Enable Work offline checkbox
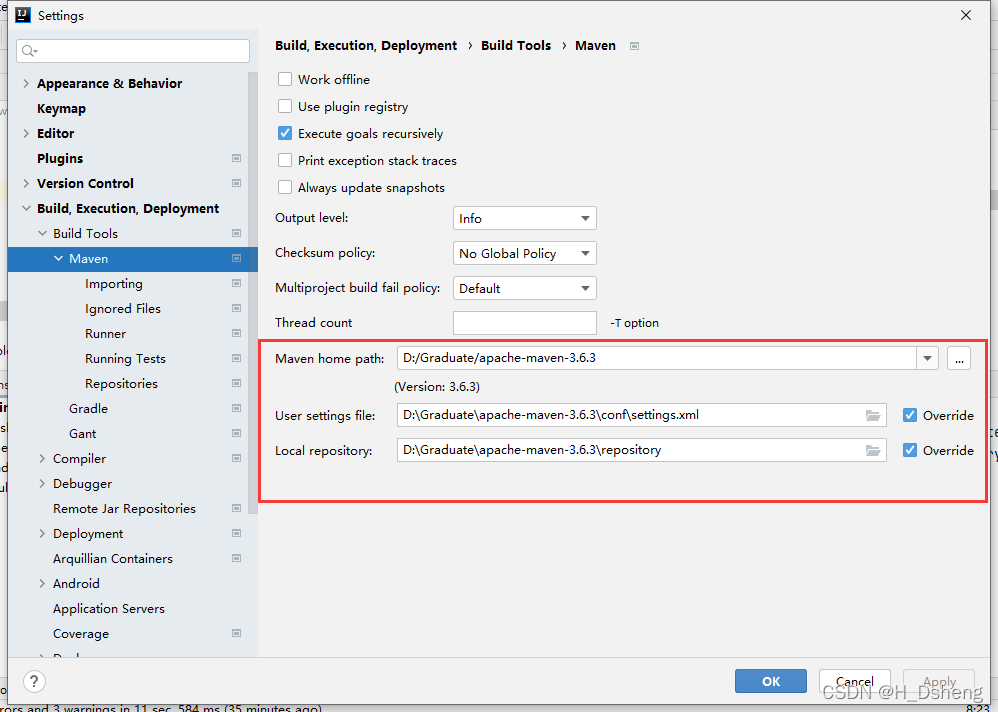 point(285,80)
